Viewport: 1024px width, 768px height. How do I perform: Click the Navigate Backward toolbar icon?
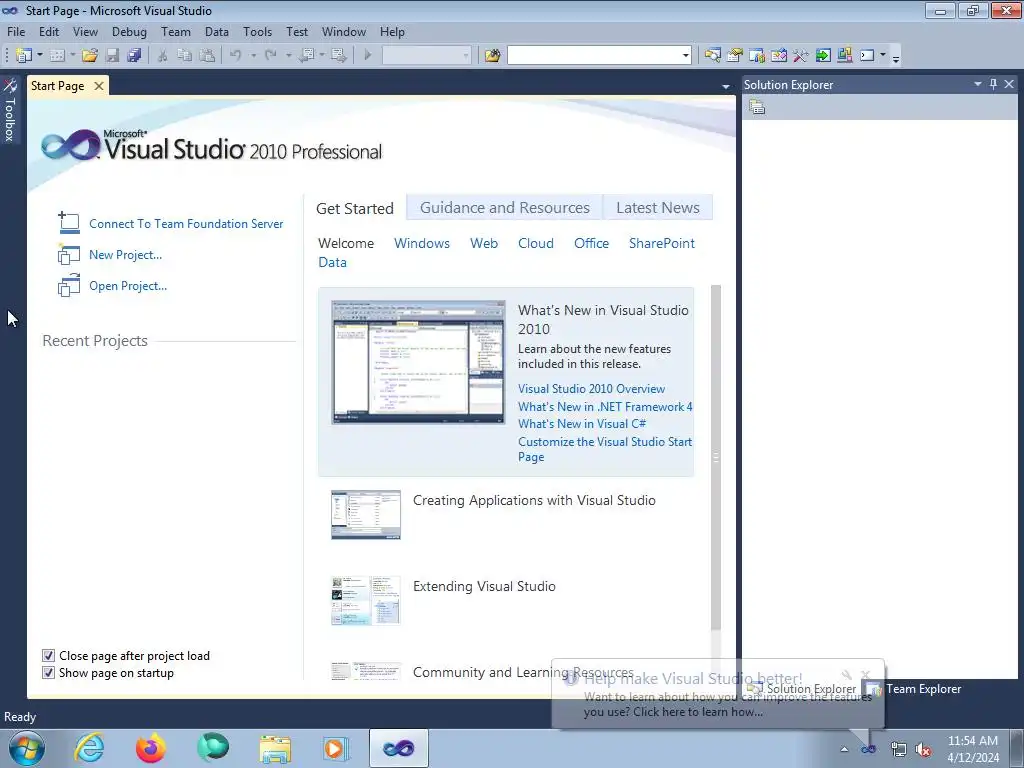tap(306, 56)
